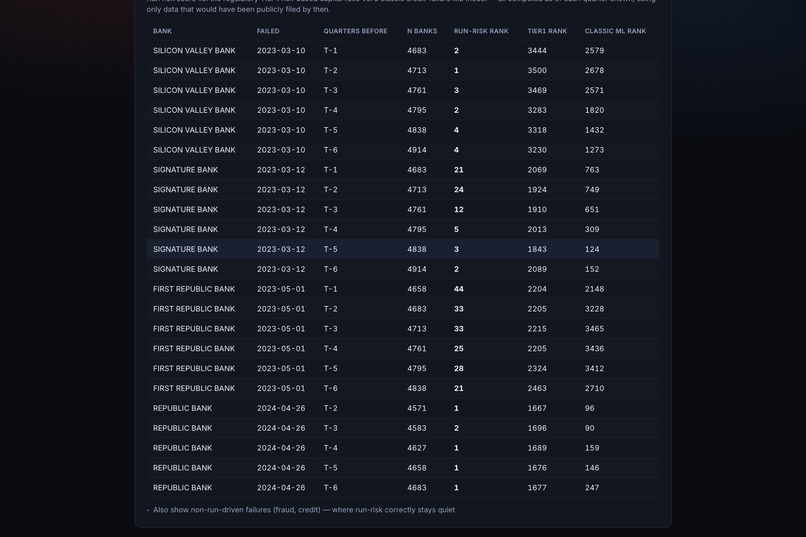Click Tier1 rank value 1910
The width and height of the screenshot is (806, 537).
click(x=537, y=209)
